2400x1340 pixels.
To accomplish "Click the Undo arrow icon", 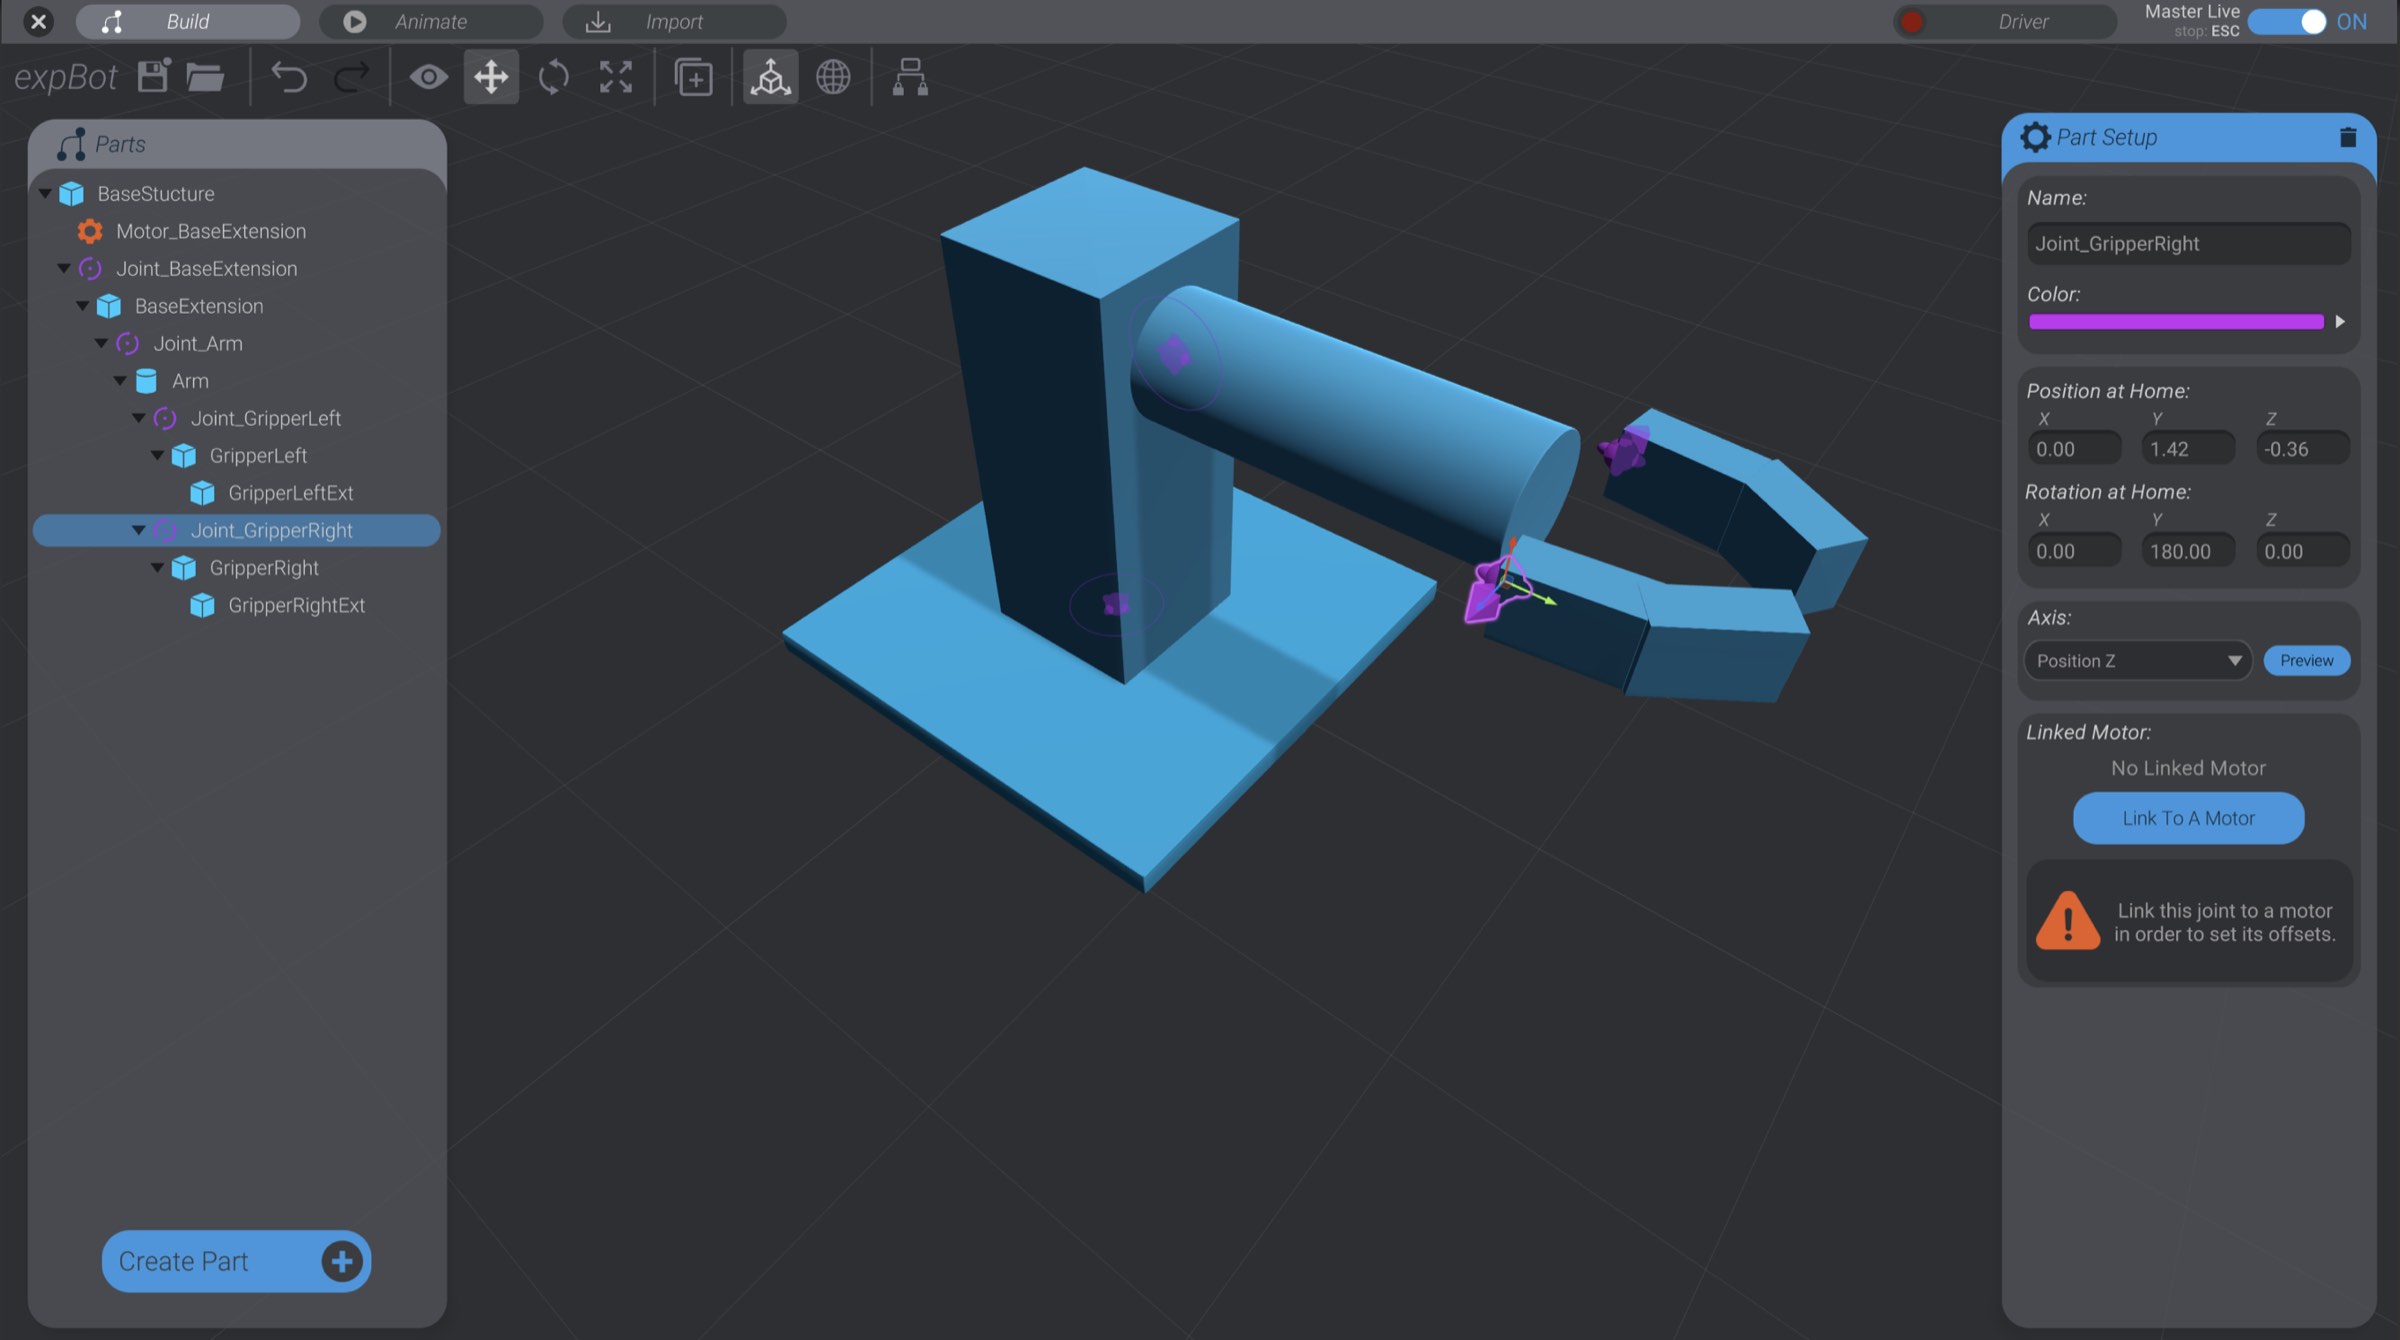I will pyautogui.click(x=291, y=77).
